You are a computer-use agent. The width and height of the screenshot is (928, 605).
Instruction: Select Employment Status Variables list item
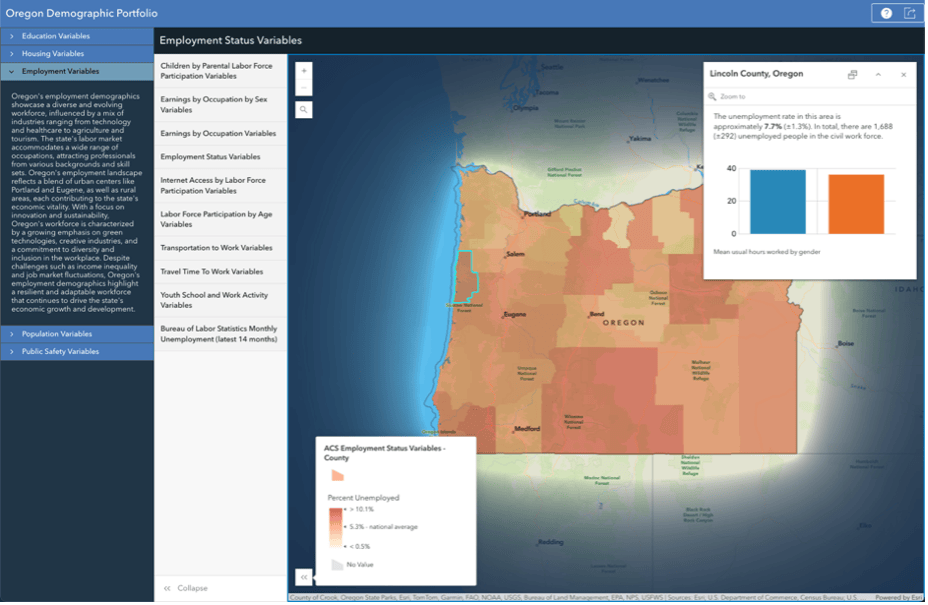[x=221, y=157]
